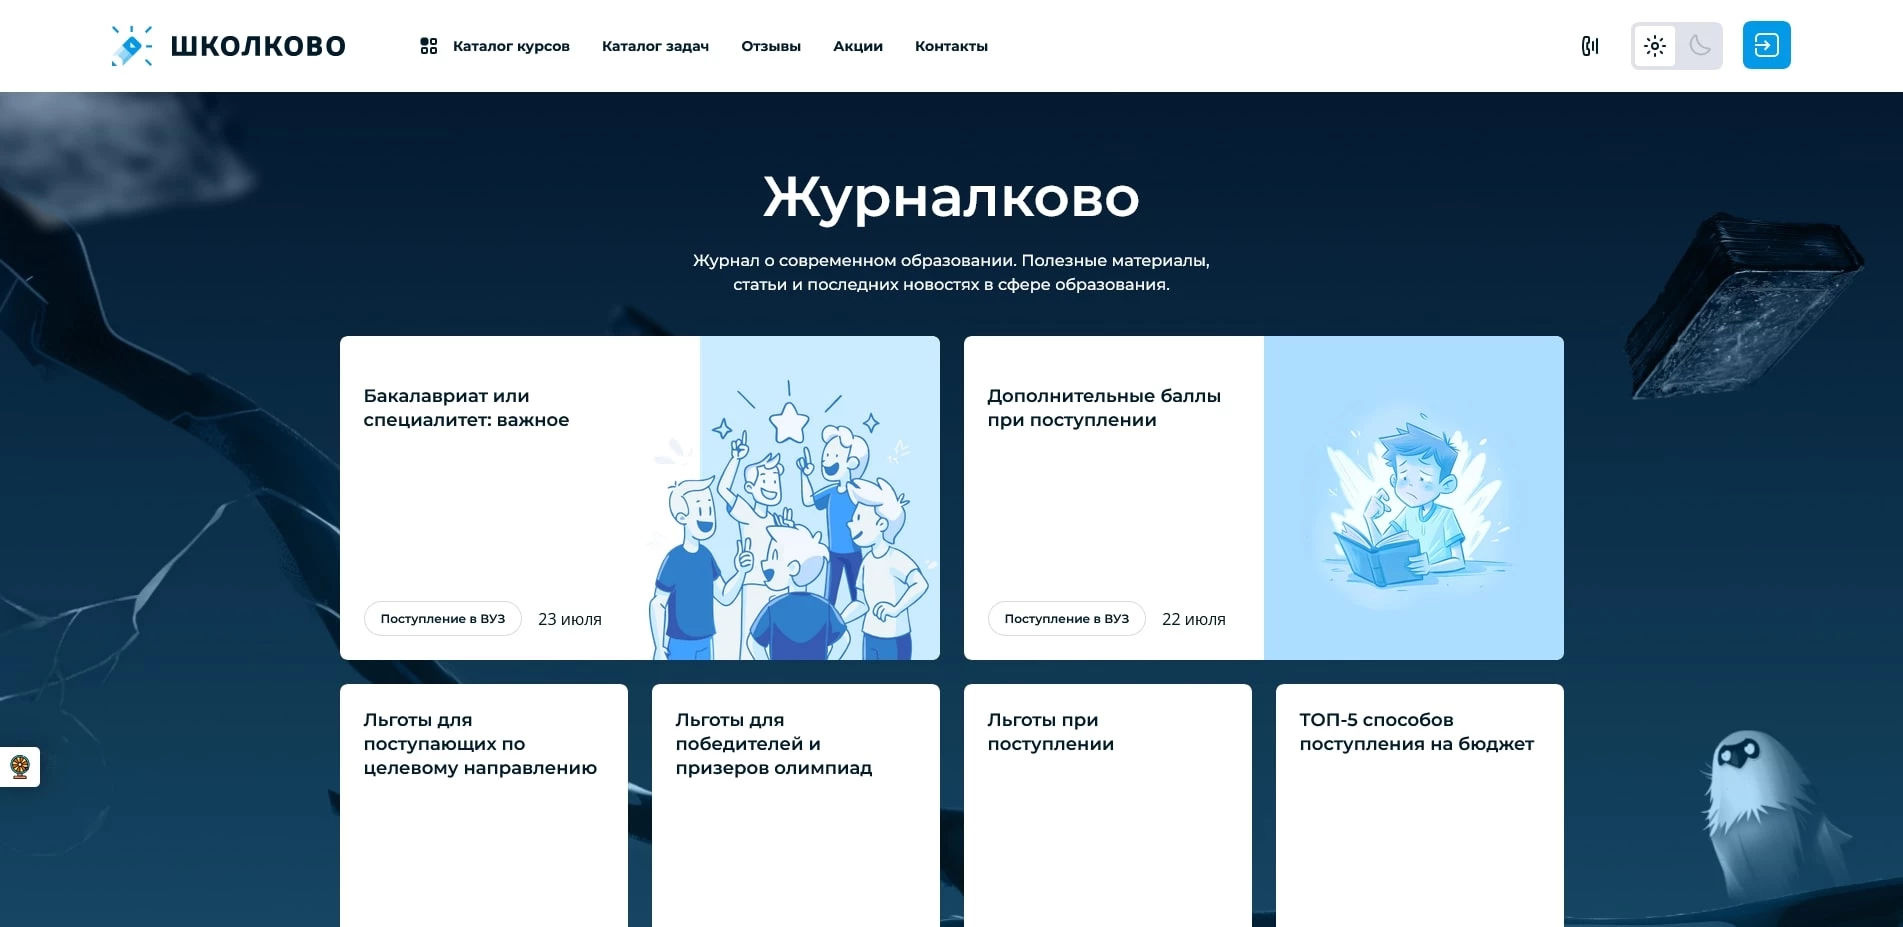Click the grid icon beside Каталог курсов

point(429,45)
